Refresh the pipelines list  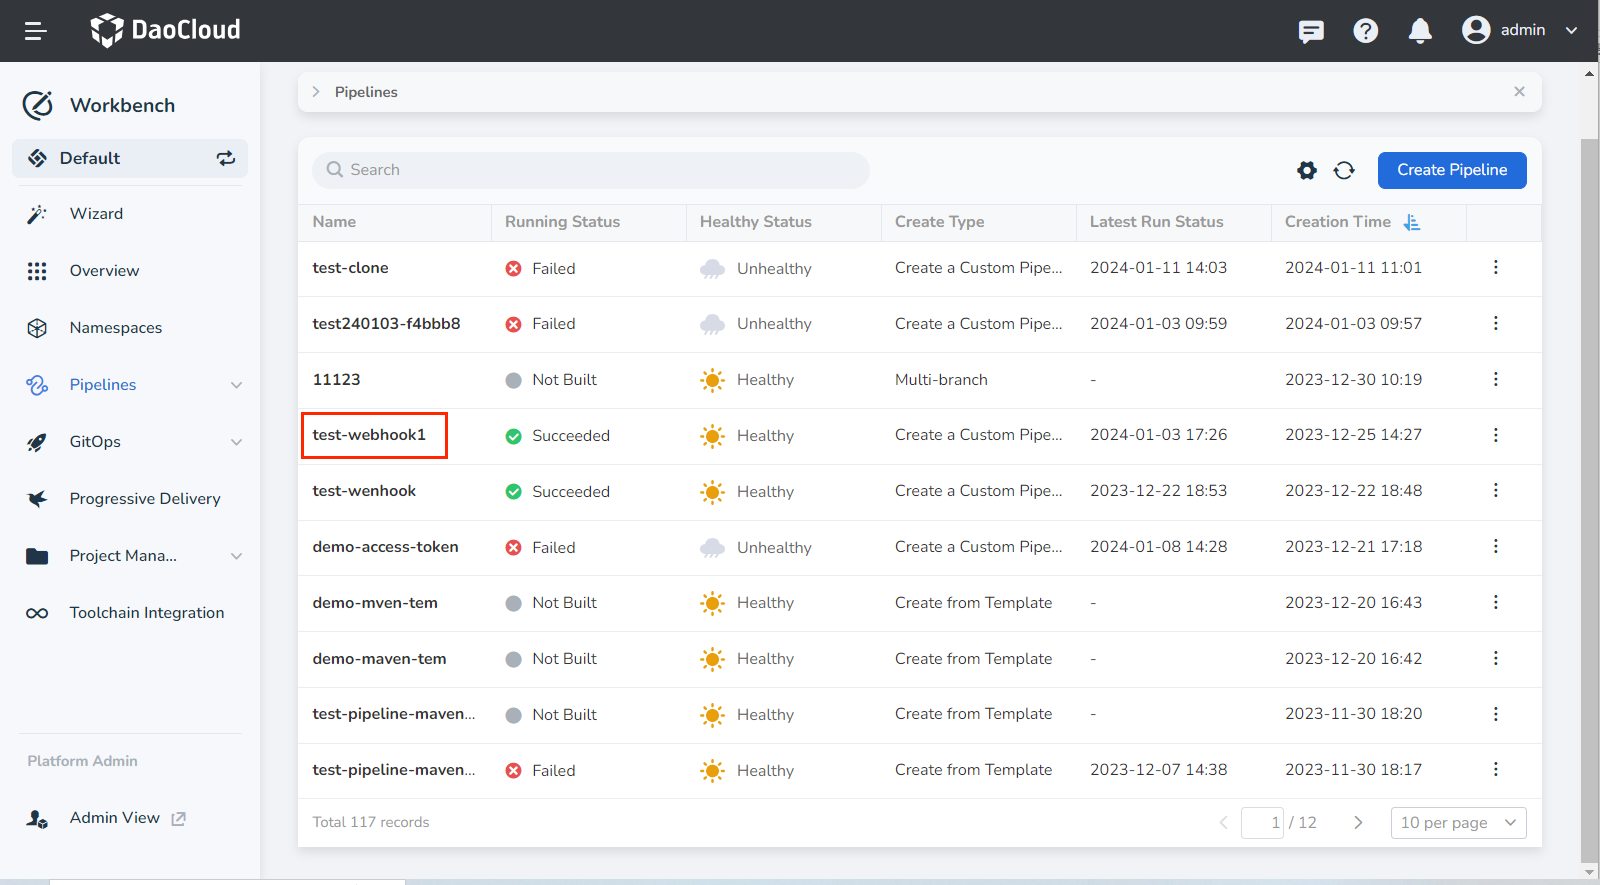point(1344,170)
